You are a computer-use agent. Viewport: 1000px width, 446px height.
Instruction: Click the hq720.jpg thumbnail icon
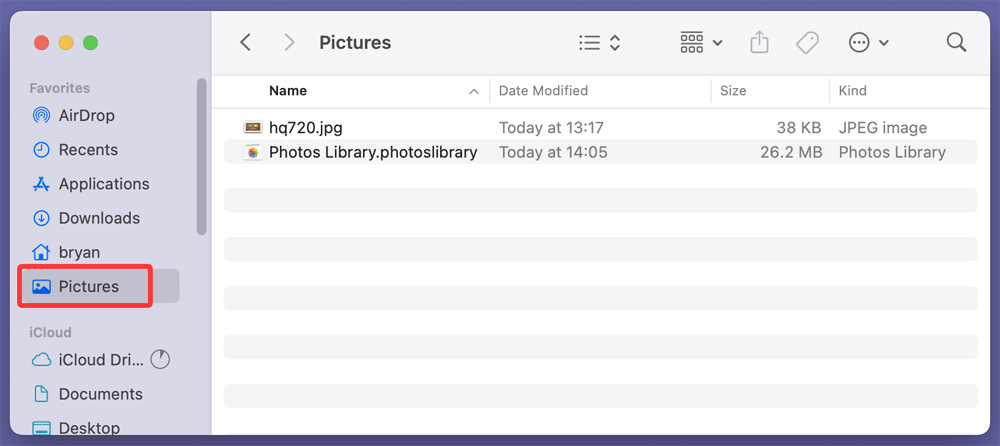pos(253,128)
